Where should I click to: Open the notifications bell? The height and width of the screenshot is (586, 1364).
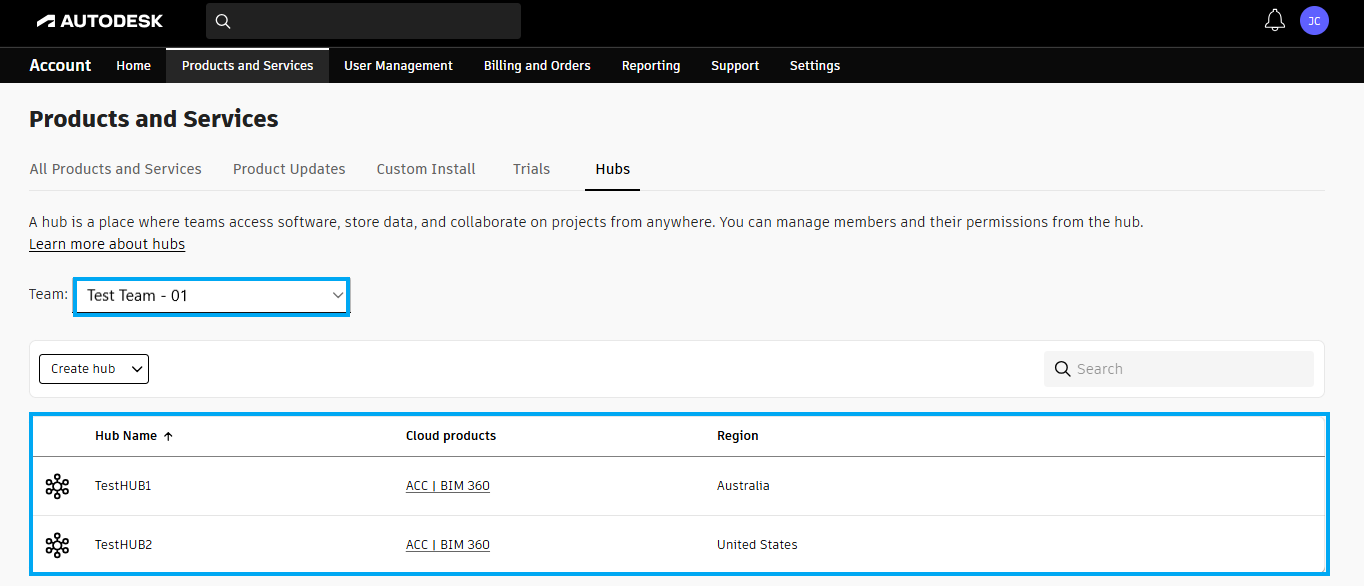tap(1274, 19)
